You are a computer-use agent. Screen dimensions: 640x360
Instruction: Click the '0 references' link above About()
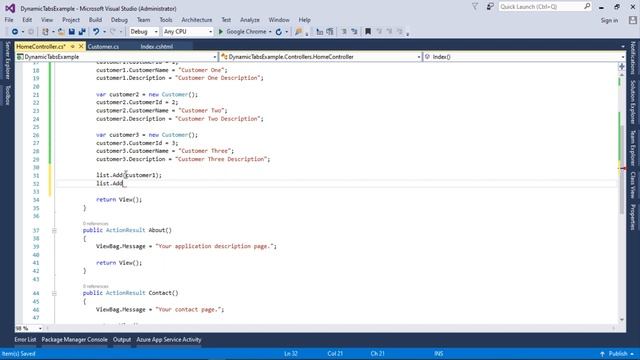pos(96,223)
